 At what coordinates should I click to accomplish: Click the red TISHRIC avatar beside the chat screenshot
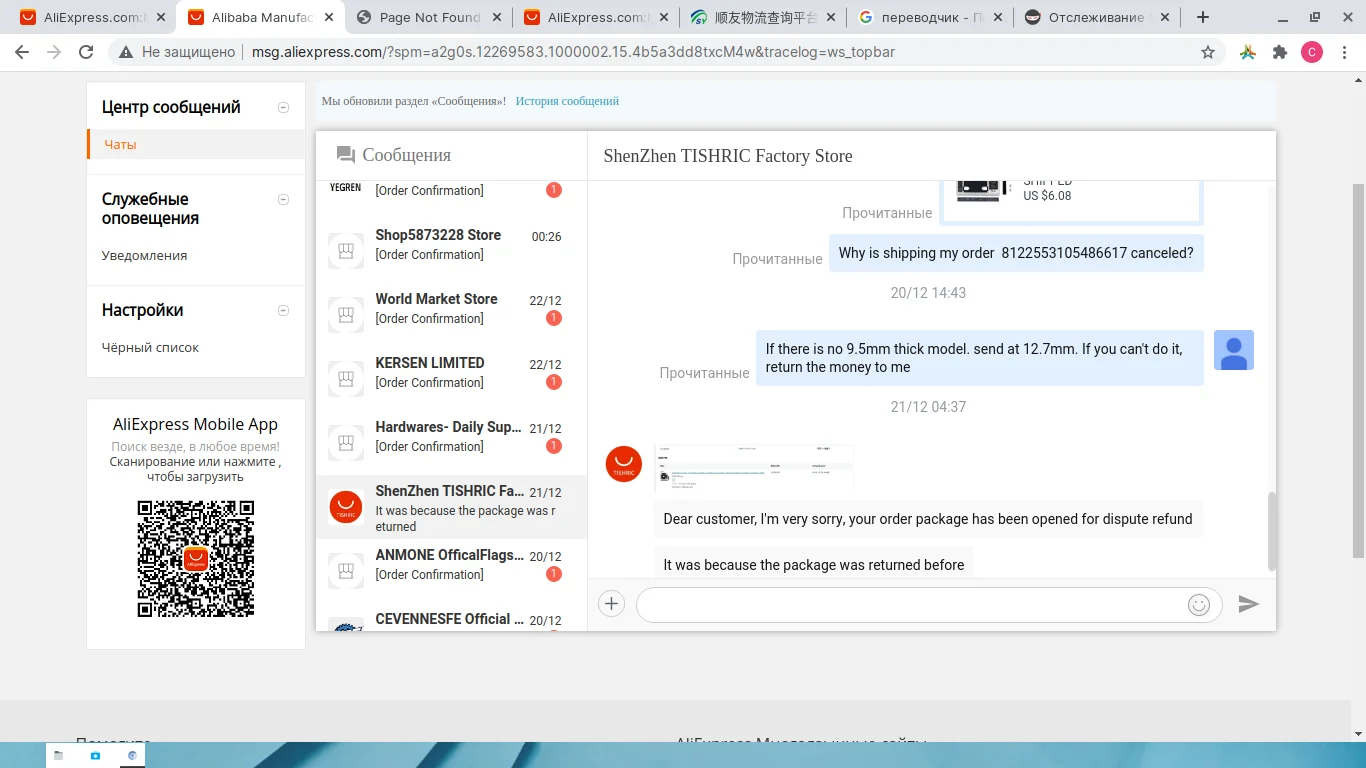624,464
